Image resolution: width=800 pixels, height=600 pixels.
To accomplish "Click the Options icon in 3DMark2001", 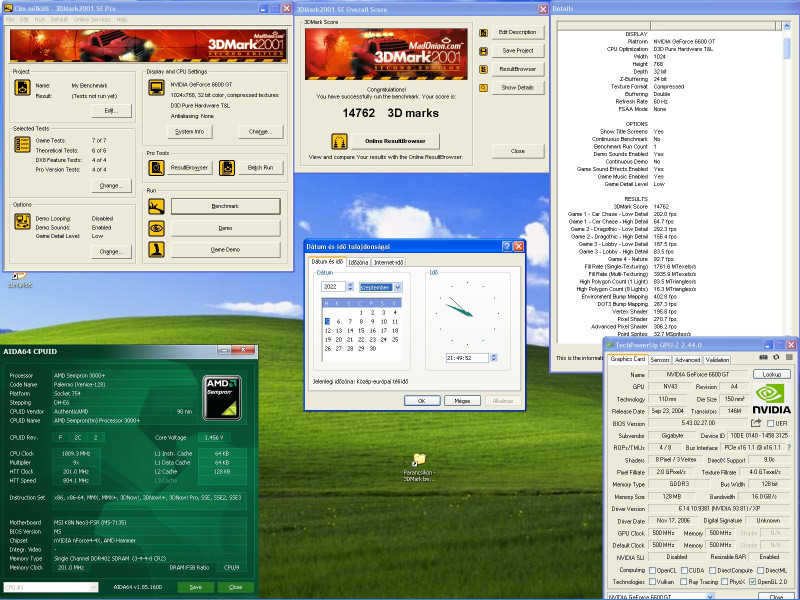I will click(x=22, y=221).
